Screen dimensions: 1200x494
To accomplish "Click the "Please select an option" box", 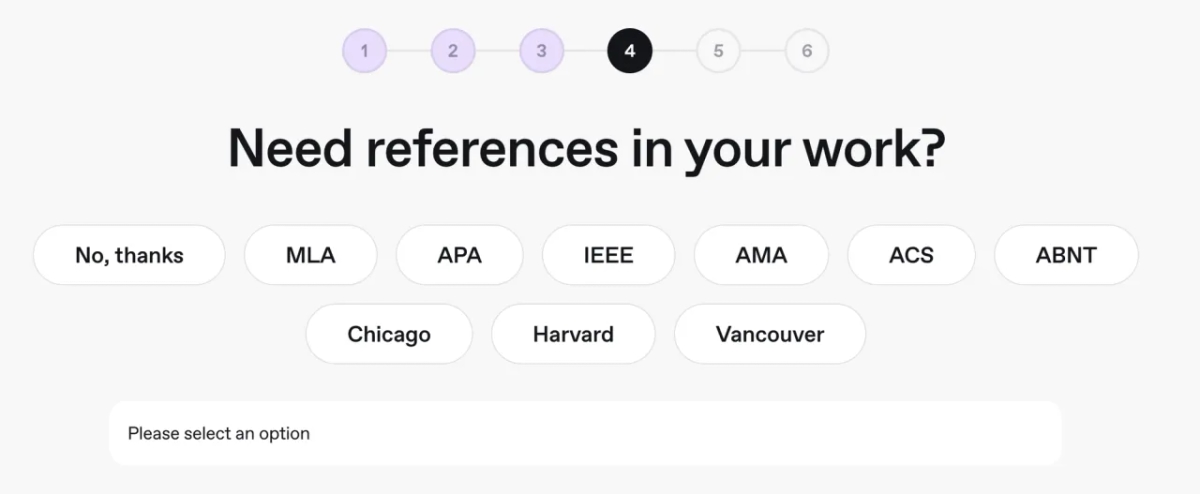I will (x=585, y=433).
